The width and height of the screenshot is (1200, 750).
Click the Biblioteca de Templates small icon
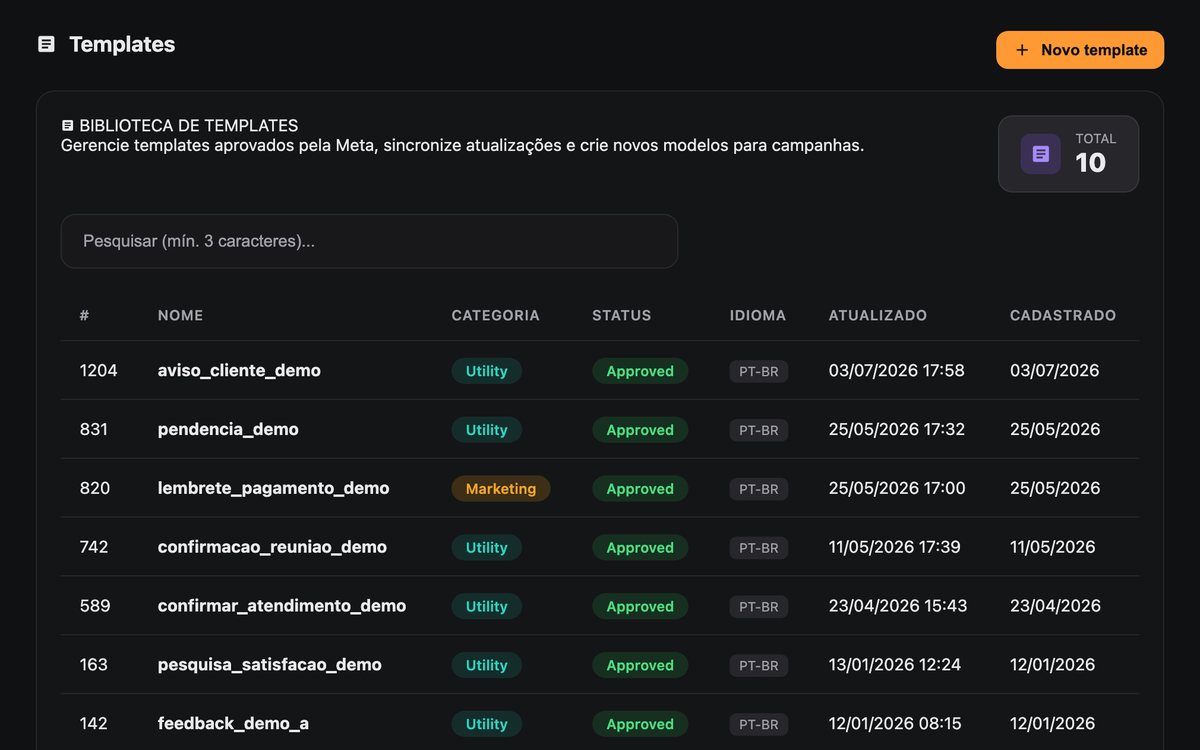pyautogui.click(x=67, y=126)
